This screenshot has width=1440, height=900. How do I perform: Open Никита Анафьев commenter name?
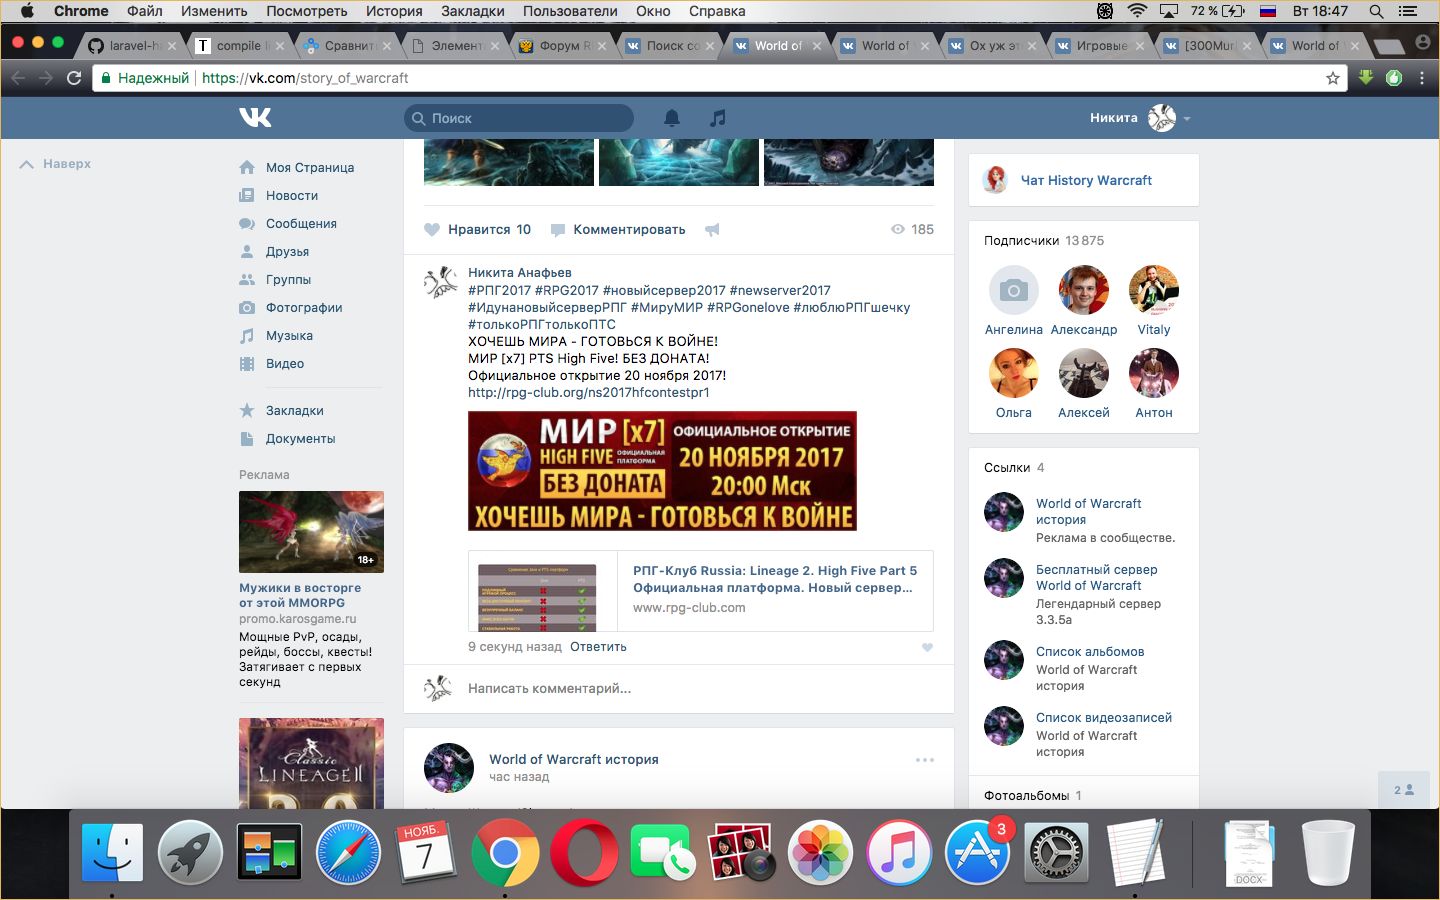[x=520, y=272]
